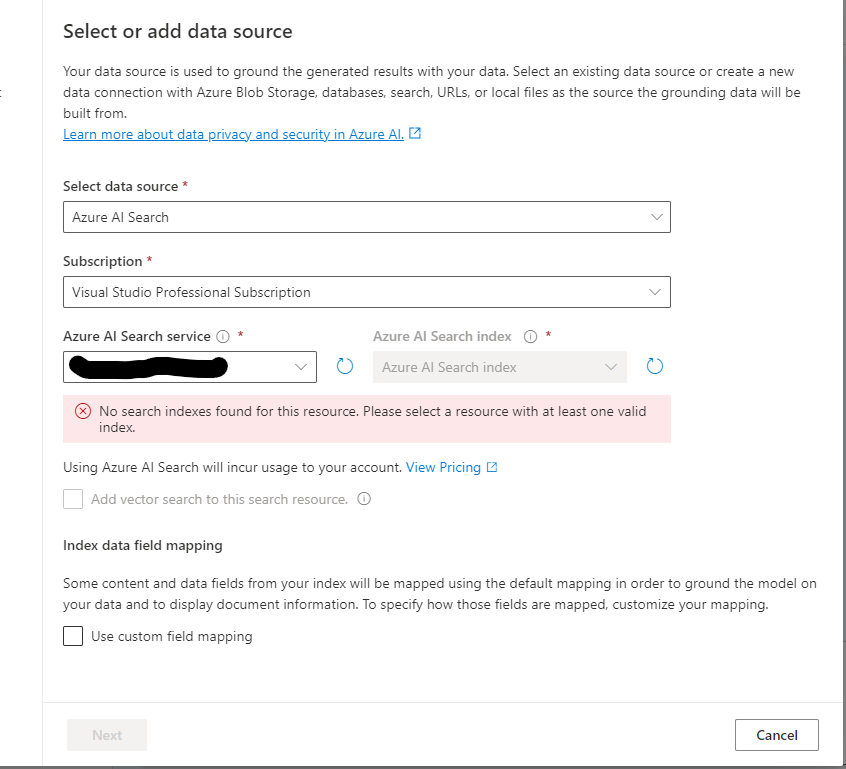Enable Use custom field mapping checkbox
Screen dimensions: 846x769
click(73, 636)
